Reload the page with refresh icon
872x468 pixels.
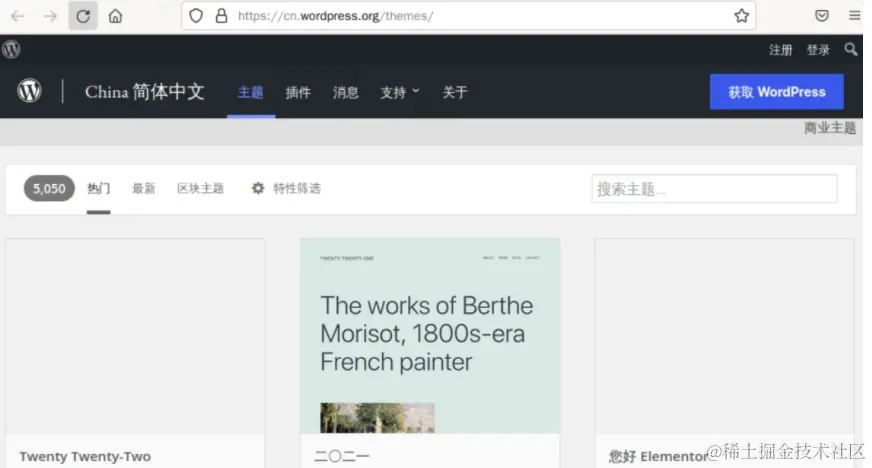click(83, 16)
